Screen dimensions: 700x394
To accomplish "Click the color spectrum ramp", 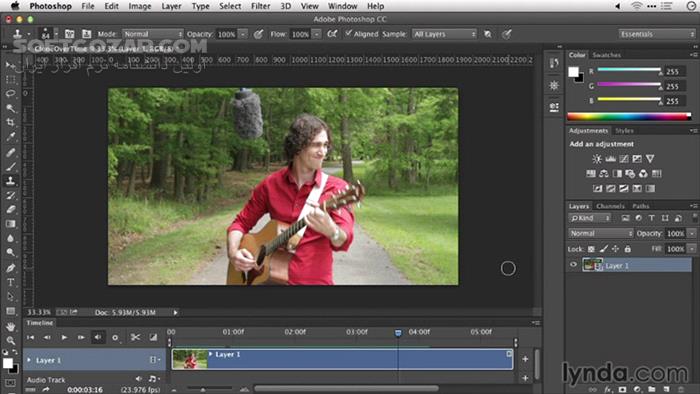I will point(629,117).
